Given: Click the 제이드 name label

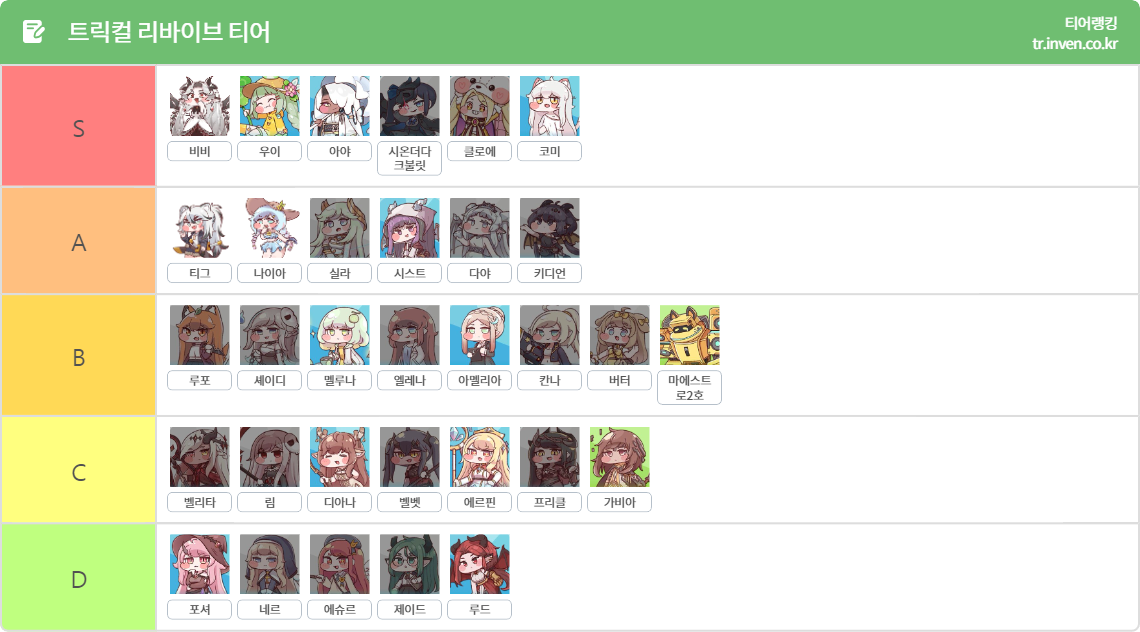Looking at the screenshot, I should [409, 609].
